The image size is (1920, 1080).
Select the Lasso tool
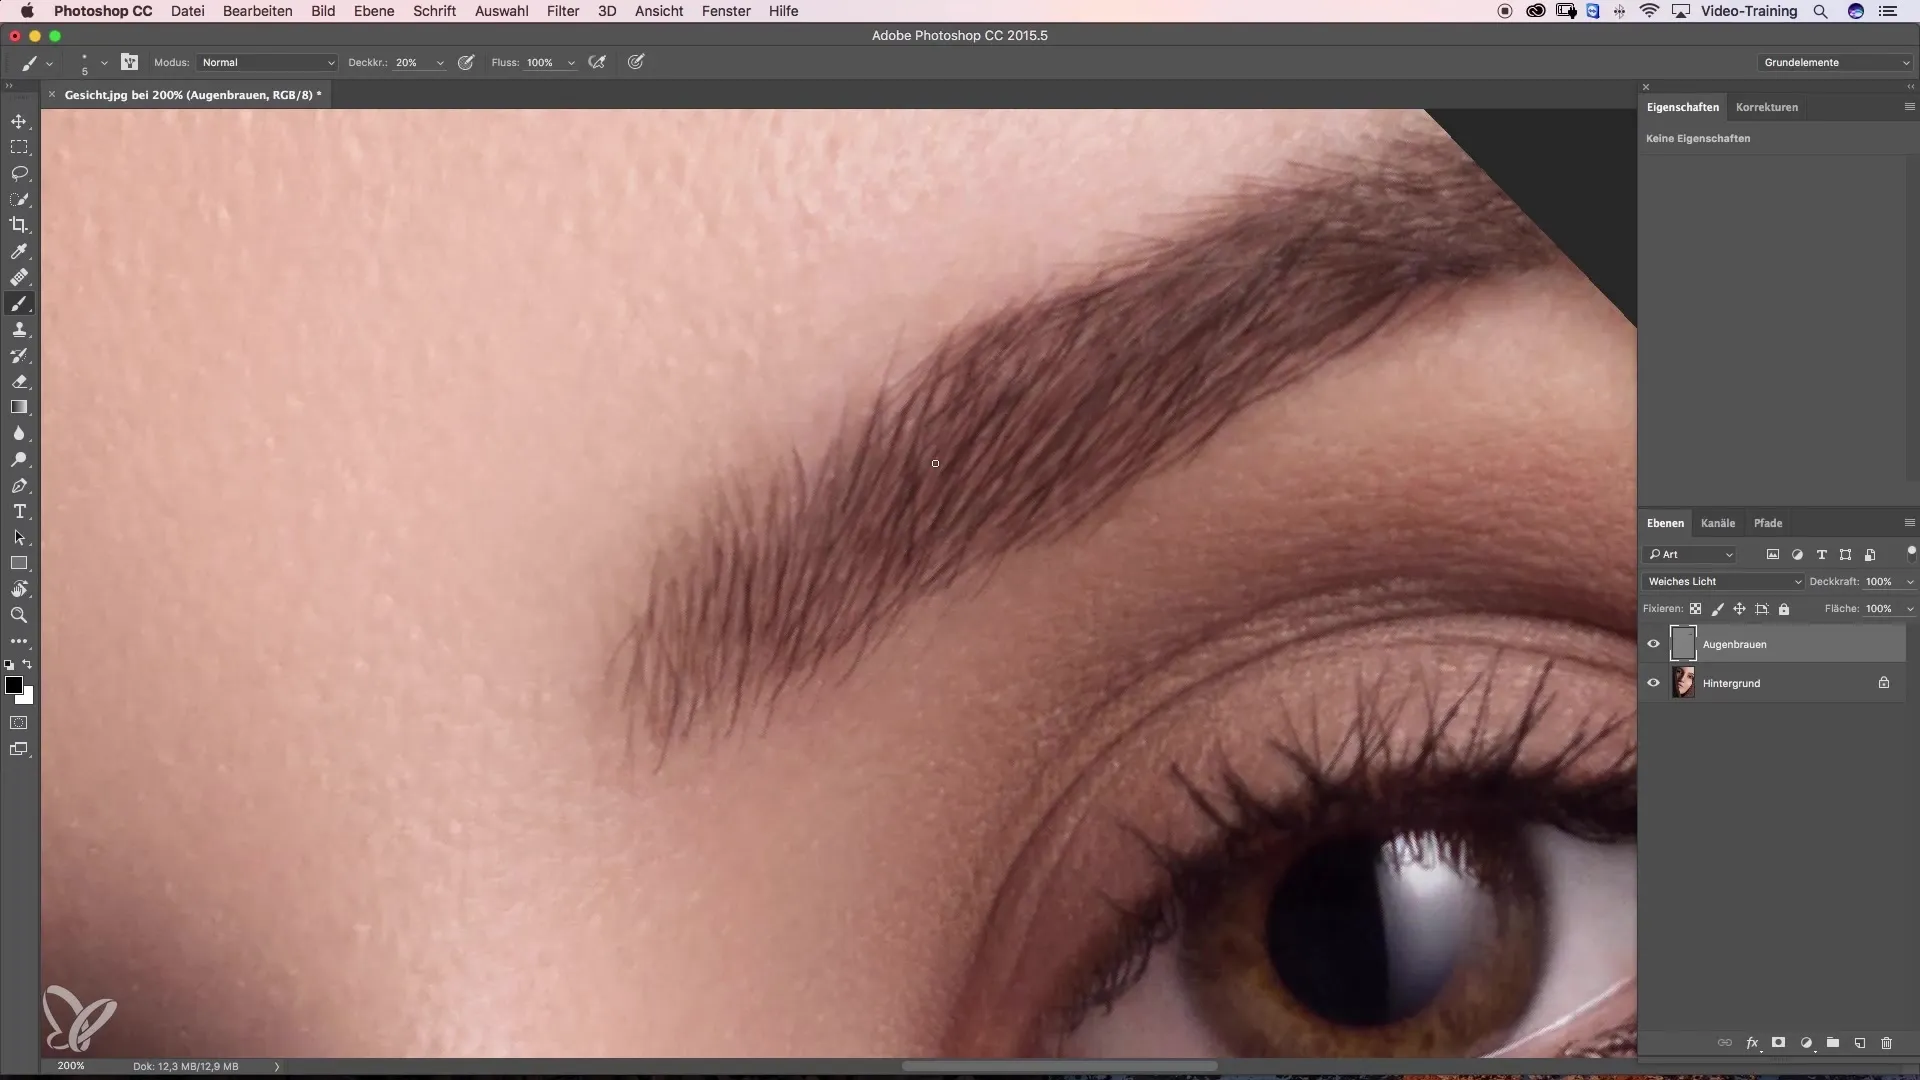pos(19,173)
